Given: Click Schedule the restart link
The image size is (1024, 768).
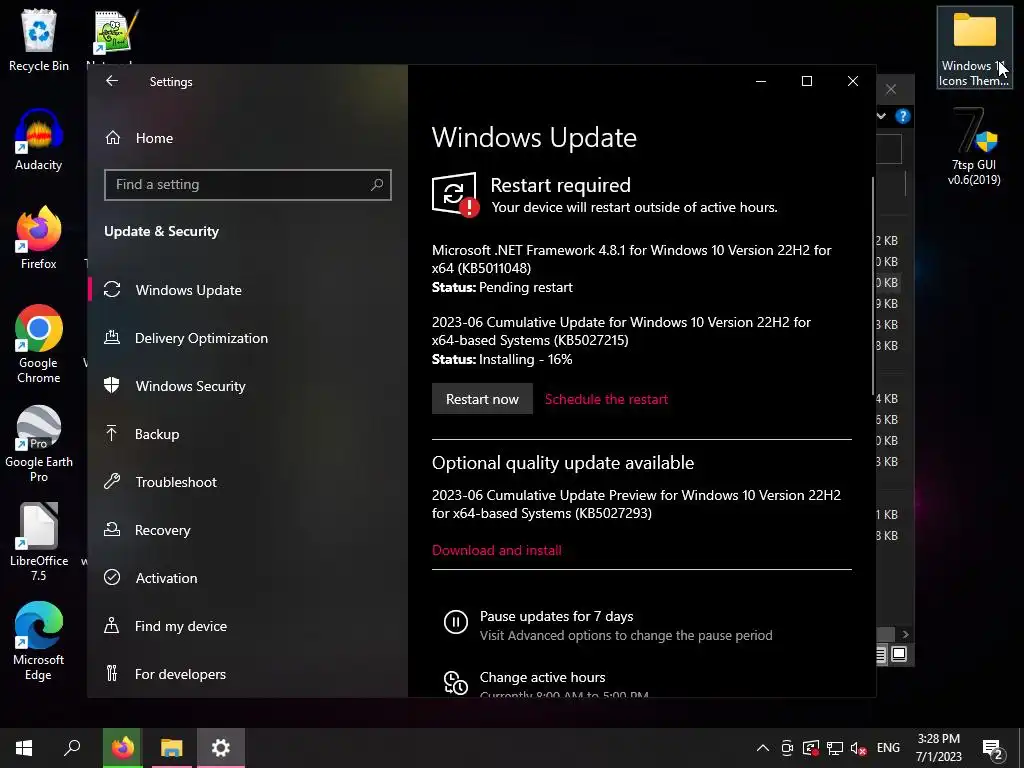Looking at the screenshot, I should (606, 399).
